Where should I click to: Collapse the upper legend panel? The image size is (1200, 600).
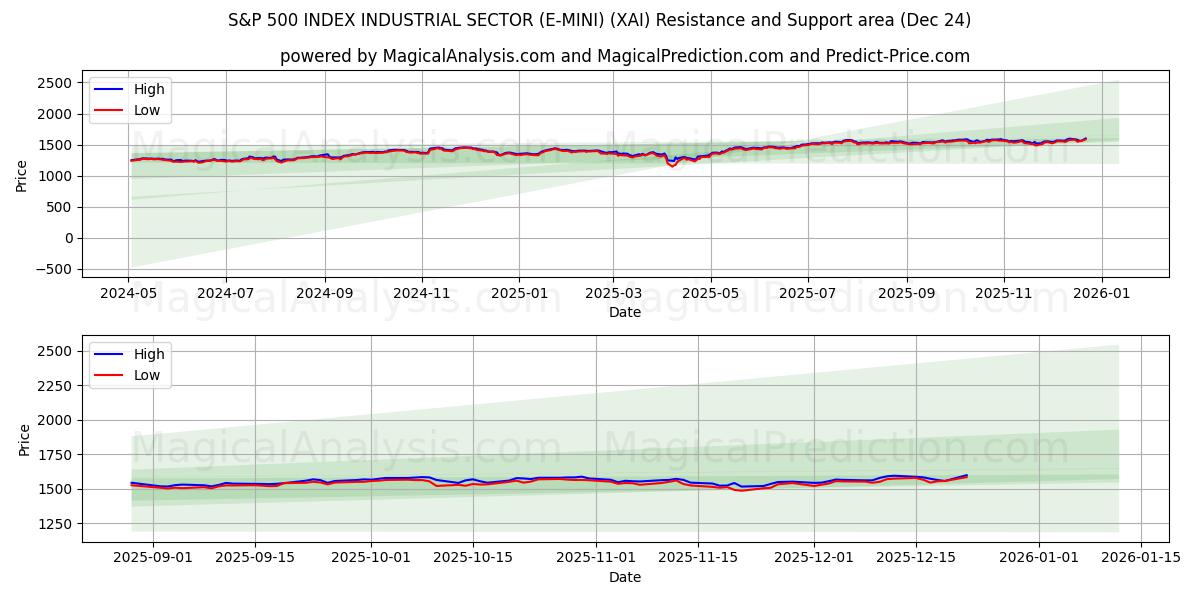tap(132, 98)
